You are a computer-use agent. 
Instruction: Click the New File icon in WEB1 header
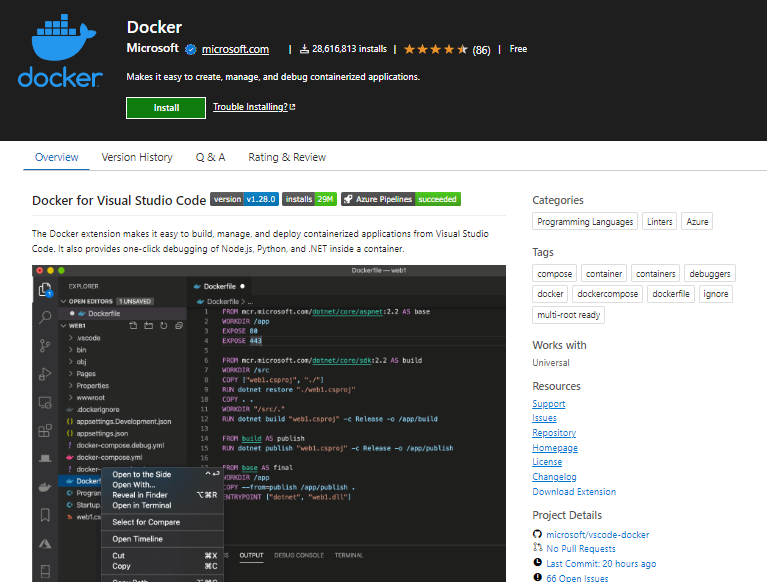coord(133,326)
